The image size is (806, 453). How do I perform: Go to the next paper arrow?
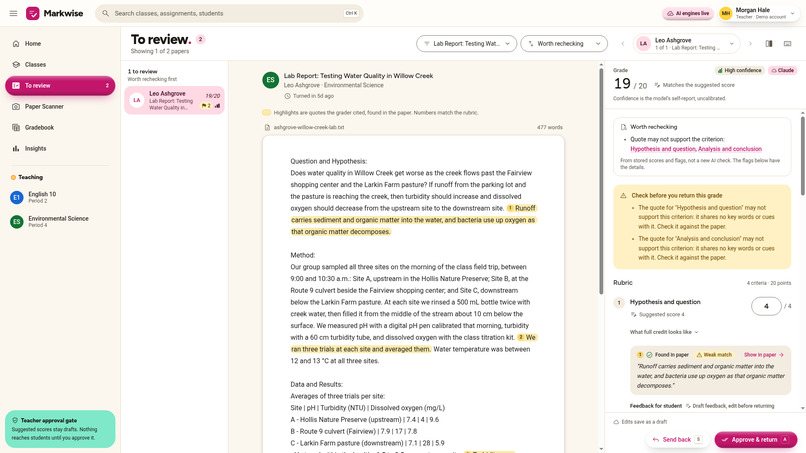click(750, 44)
